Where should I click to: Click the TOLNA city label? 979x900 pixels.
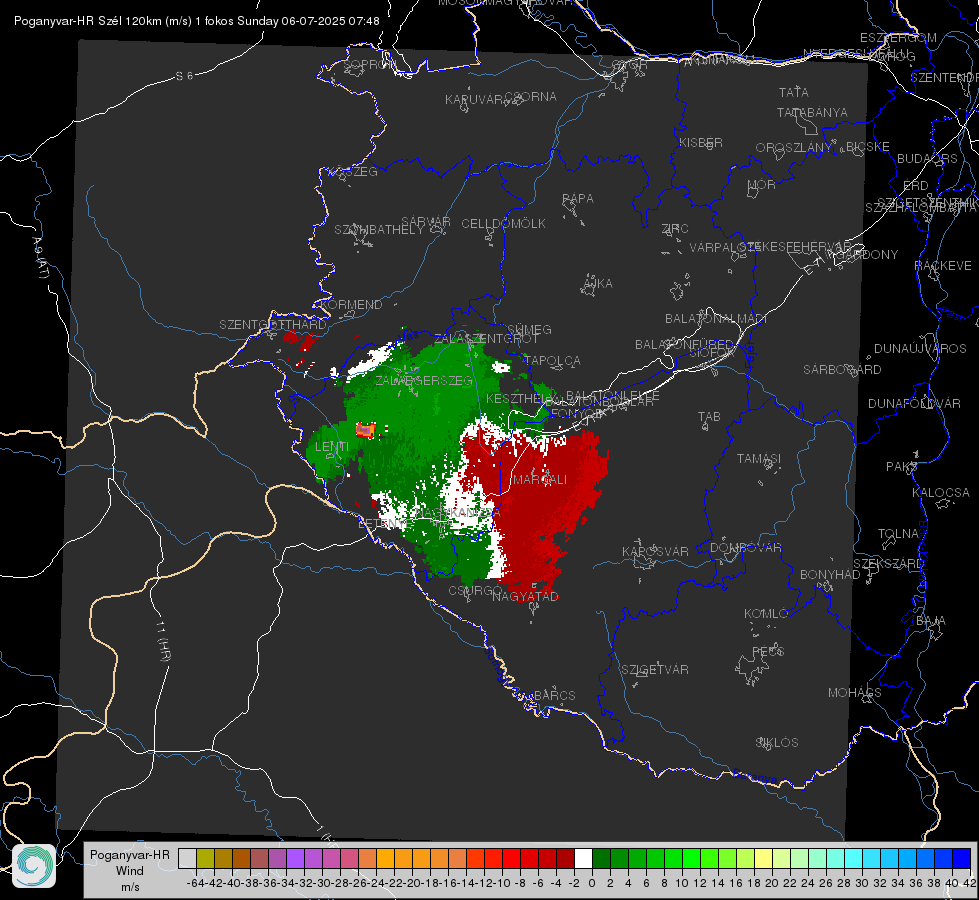pyautogui.click(x=898, y=534)
